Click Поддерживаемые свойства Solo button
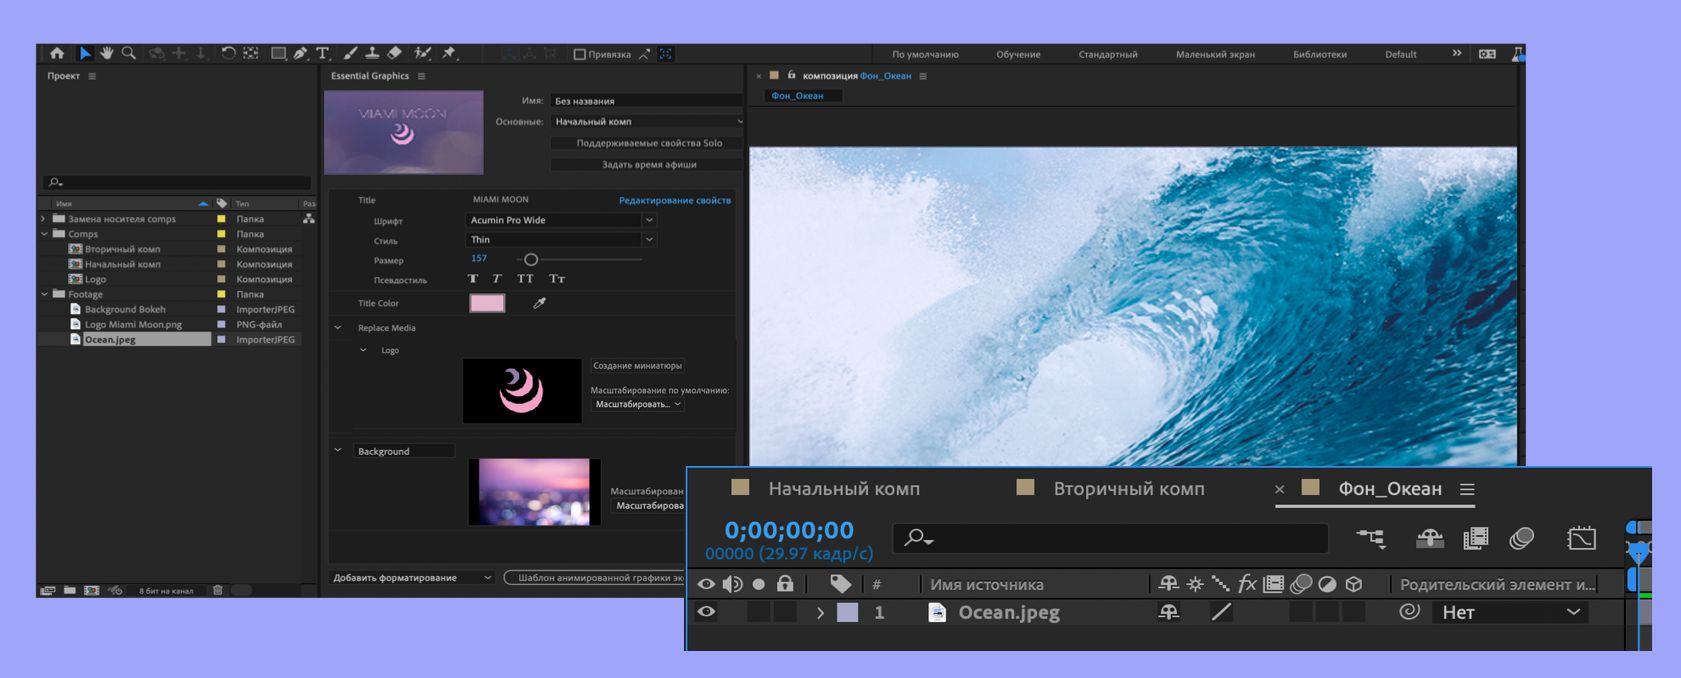1681x678 pixels. (x=649, y=143)
